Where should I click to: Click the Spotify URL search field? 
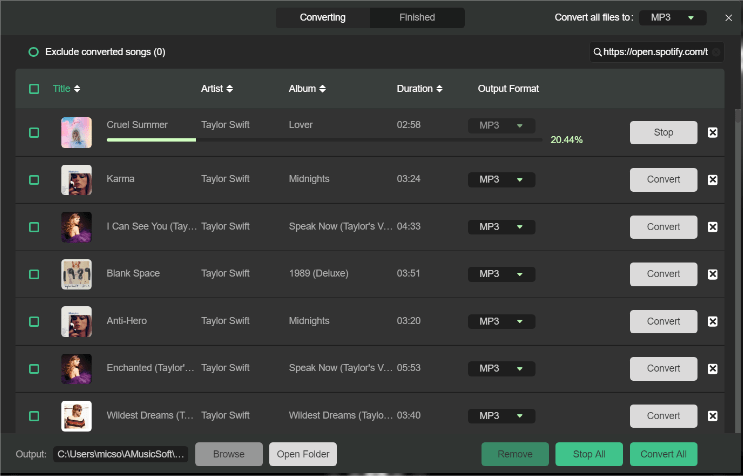pos(656,52)
